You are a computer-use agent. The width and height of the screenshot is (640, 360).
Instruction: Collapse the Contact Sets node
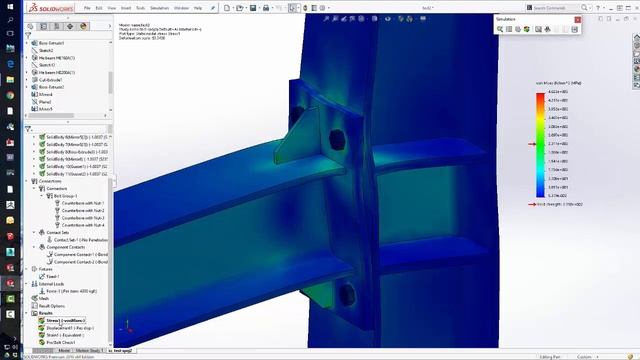35,232
